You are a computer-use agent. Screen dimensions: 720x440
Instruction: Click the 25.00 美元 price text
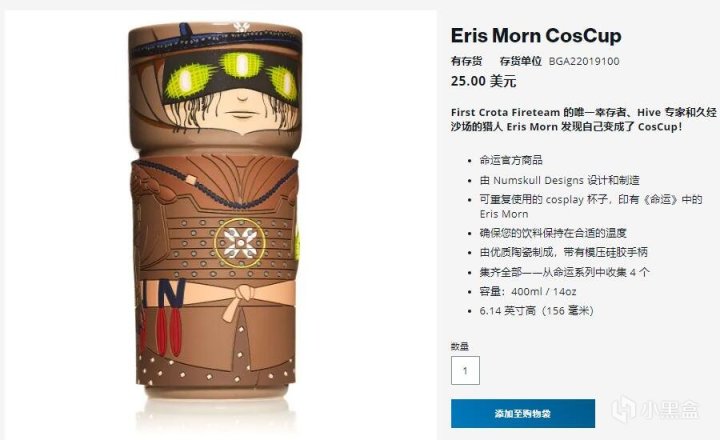[x=484, y=81]
